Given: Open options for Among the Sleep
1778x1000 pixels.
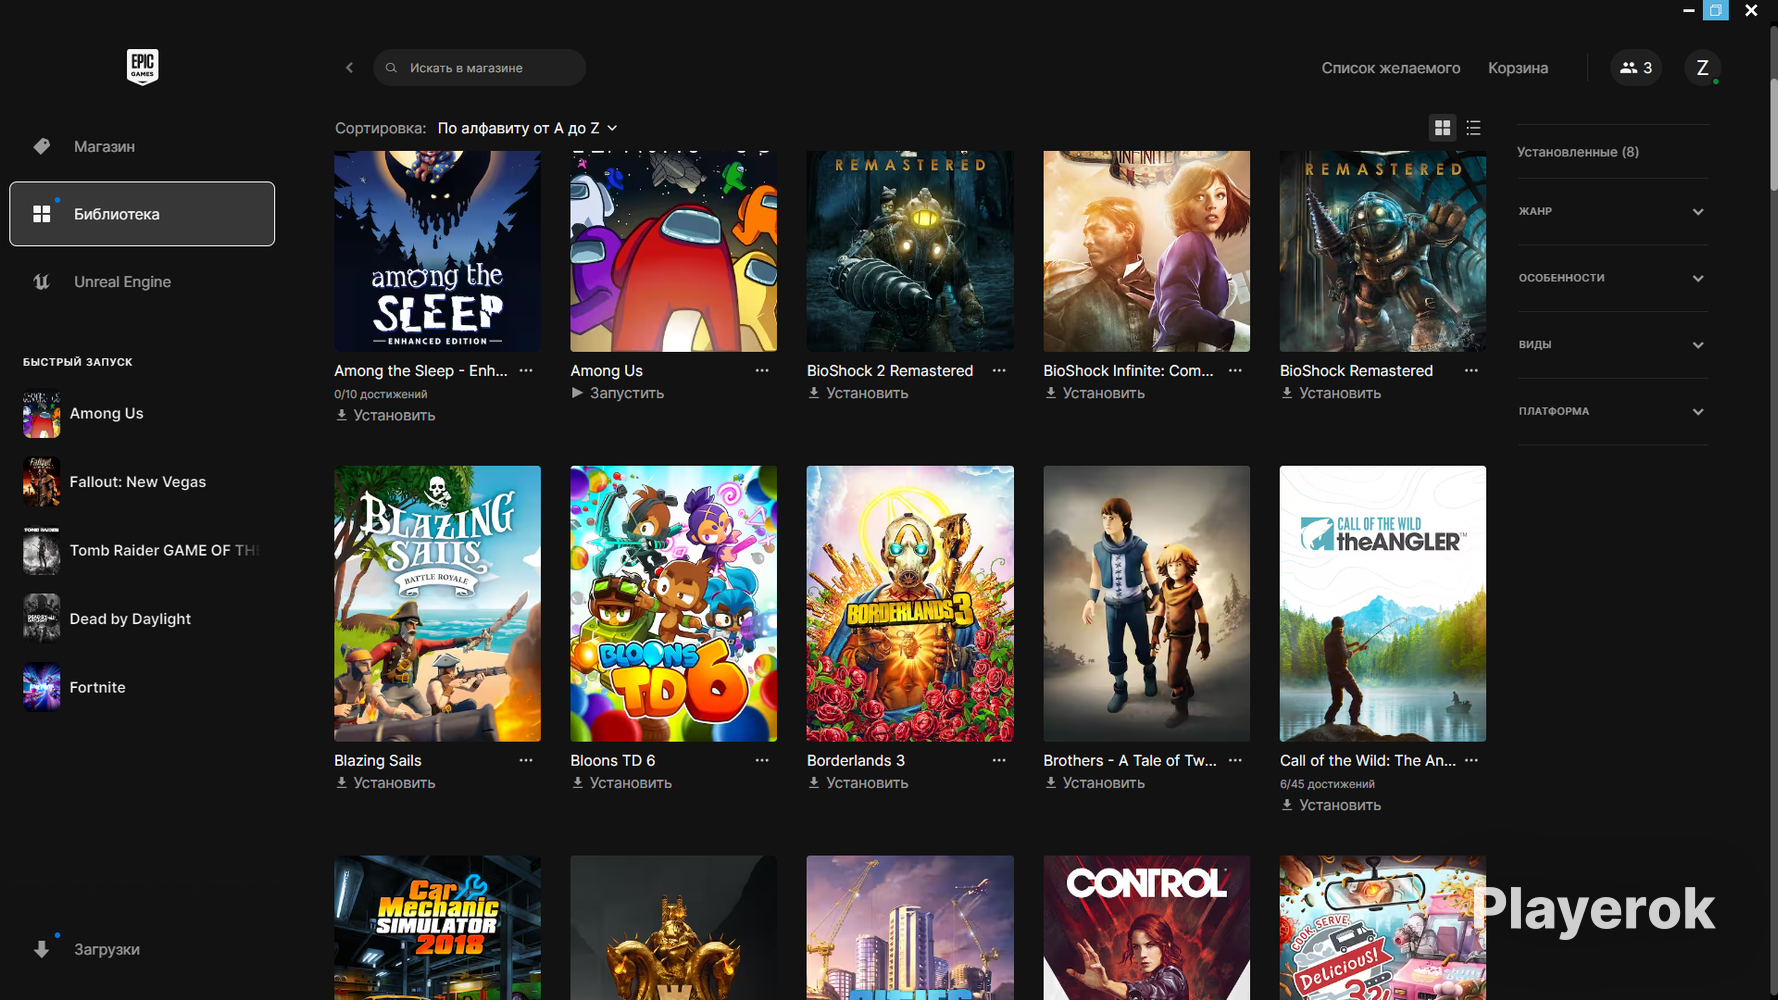Looking at the screenshot, I should tap(526, 371).
